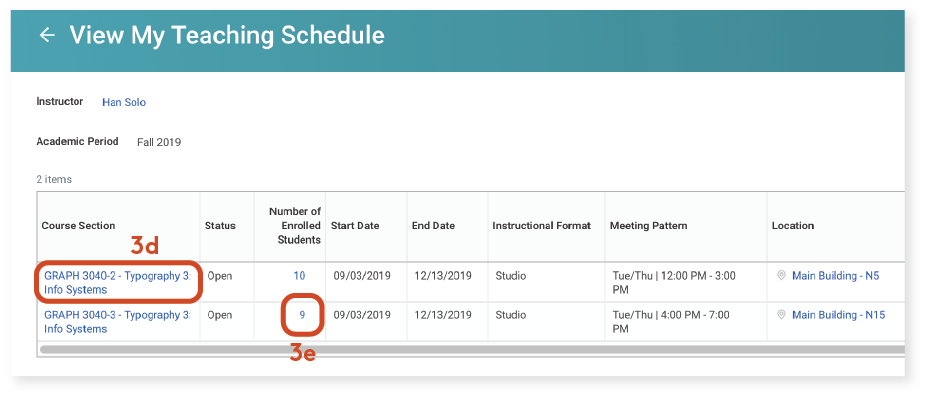Image resolution: width=926 pixels, height=397 pixels.
Task: Click the View My Teaching Schedule title
Action: point(227,35)
